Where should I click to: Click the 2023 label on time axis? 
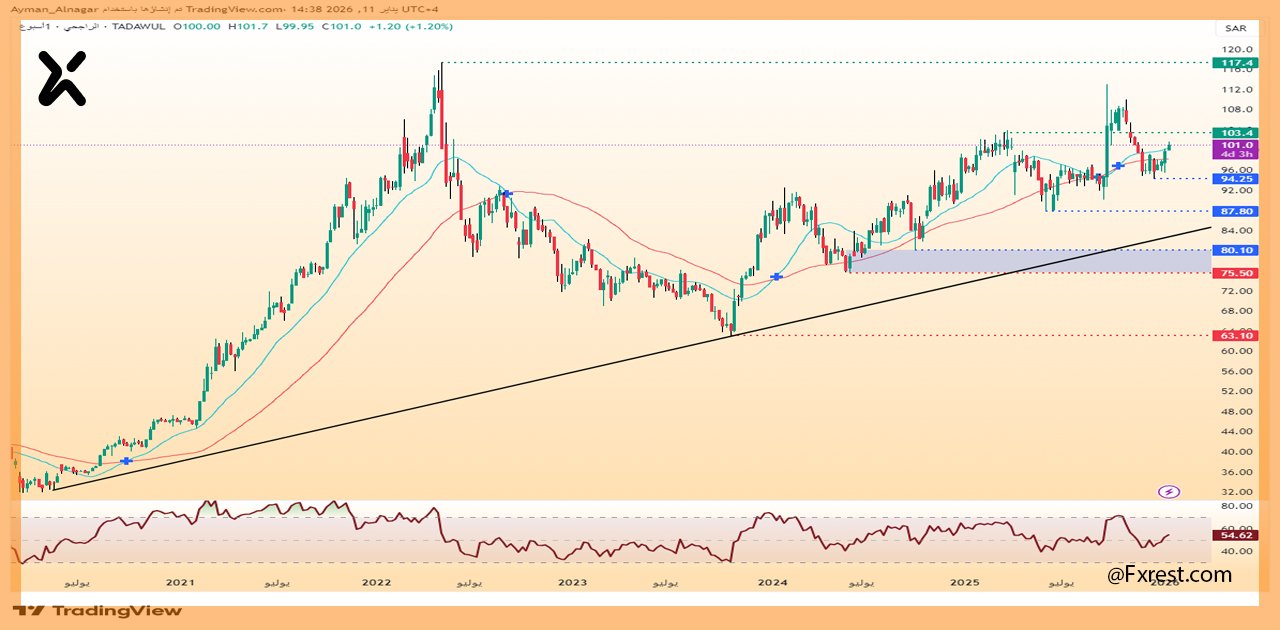pyautogui.click(x=572, y=582)
